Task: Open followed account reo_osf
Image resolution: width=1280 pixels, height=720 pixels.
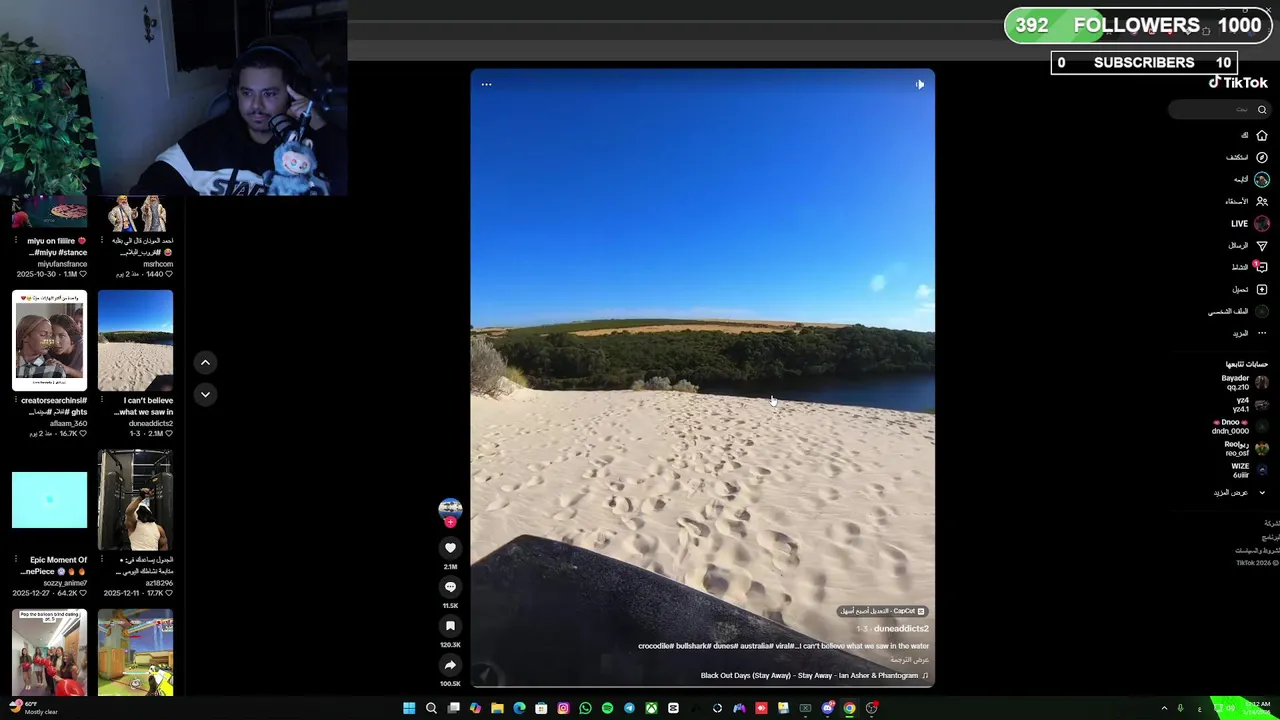Action: (x=1246, y=449)
